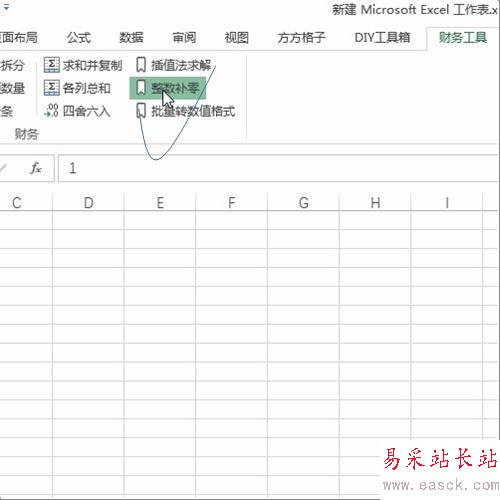500x500 pixels.
Task: Open the 公式 ribbon tab
Action: point(79,38)
